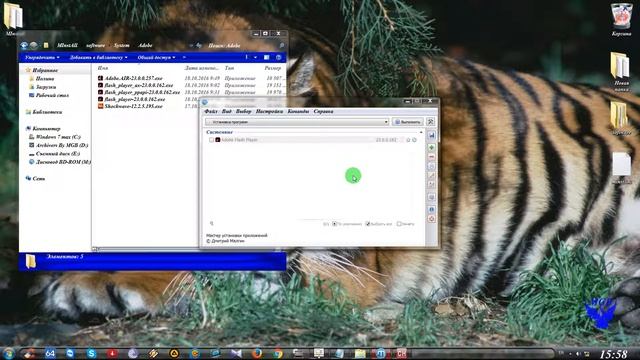Open the tools icon beside Выполнить
Screen dimensions: 640x360
430,122
